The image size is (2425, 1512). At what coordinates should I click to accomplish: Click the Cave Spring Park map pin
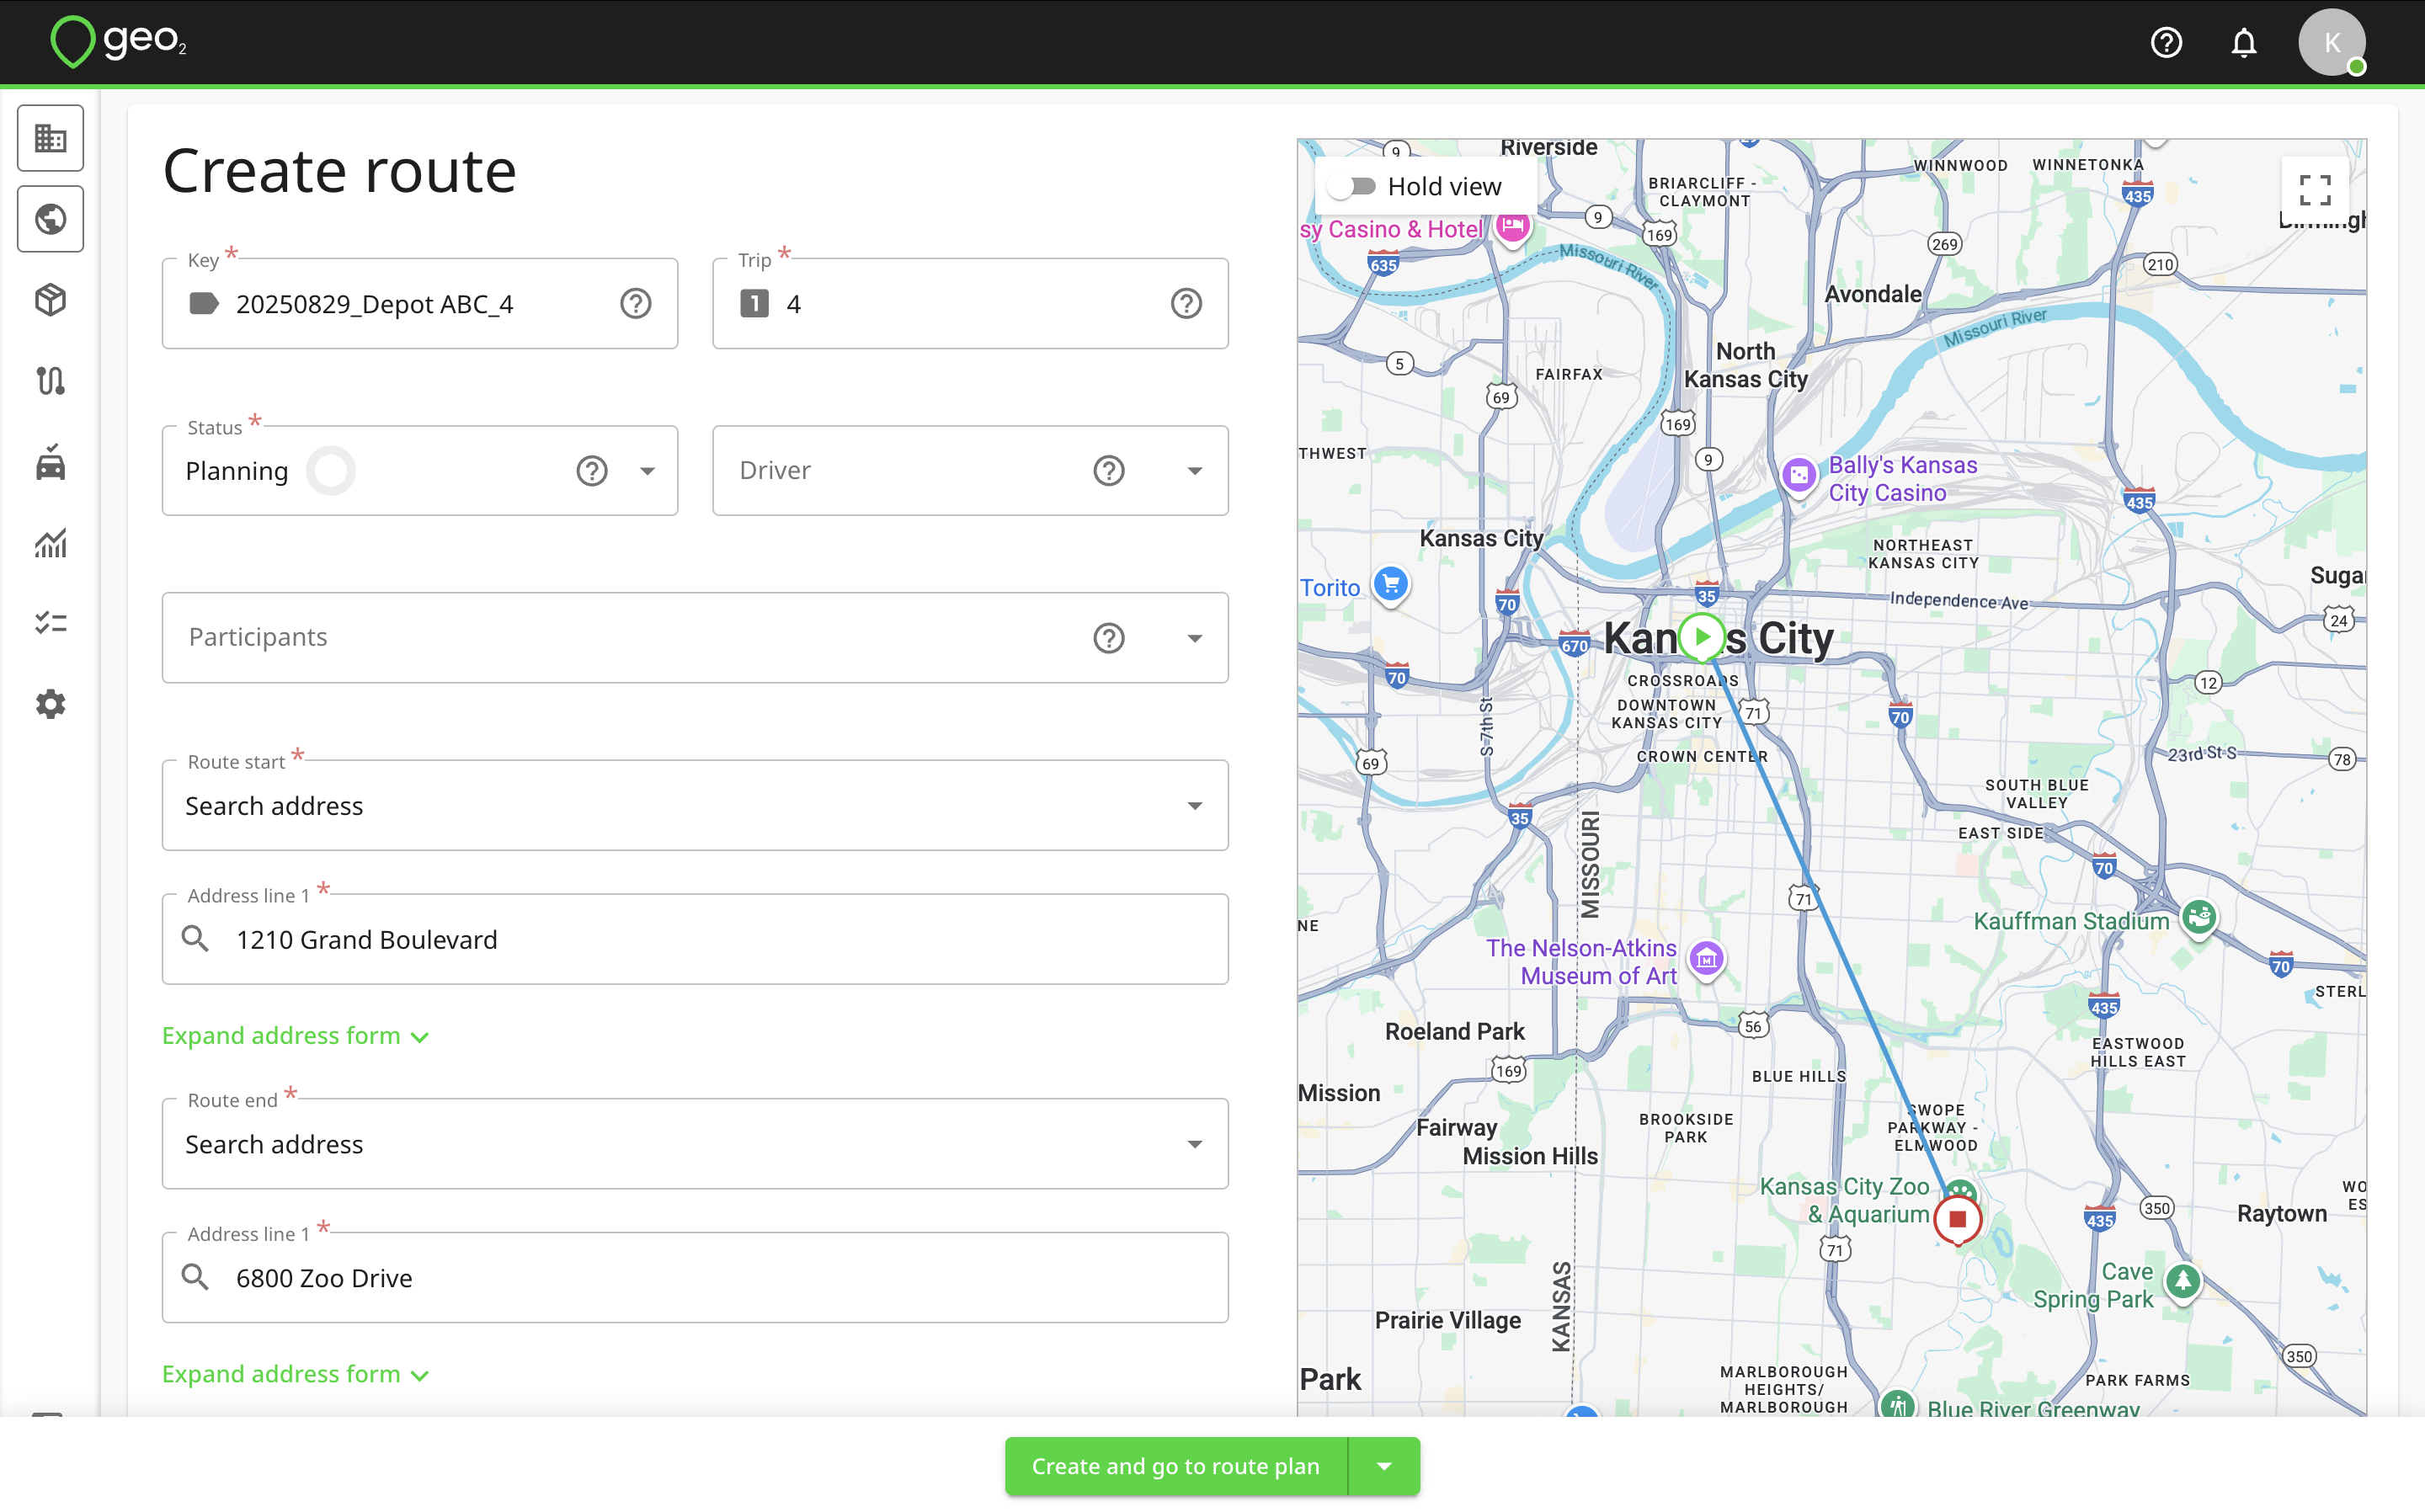point(2182,1281)
